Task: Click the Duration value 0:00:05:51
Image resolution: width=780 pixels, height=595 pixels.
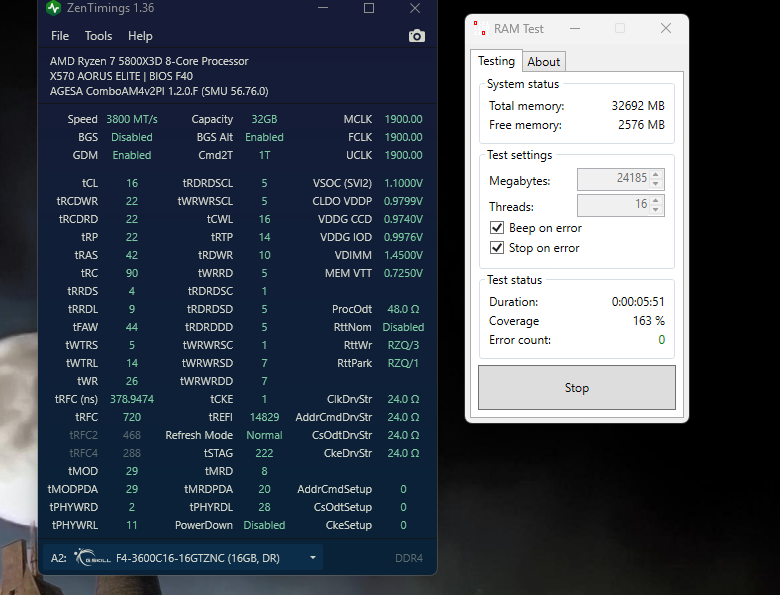Action: (638, 302)
